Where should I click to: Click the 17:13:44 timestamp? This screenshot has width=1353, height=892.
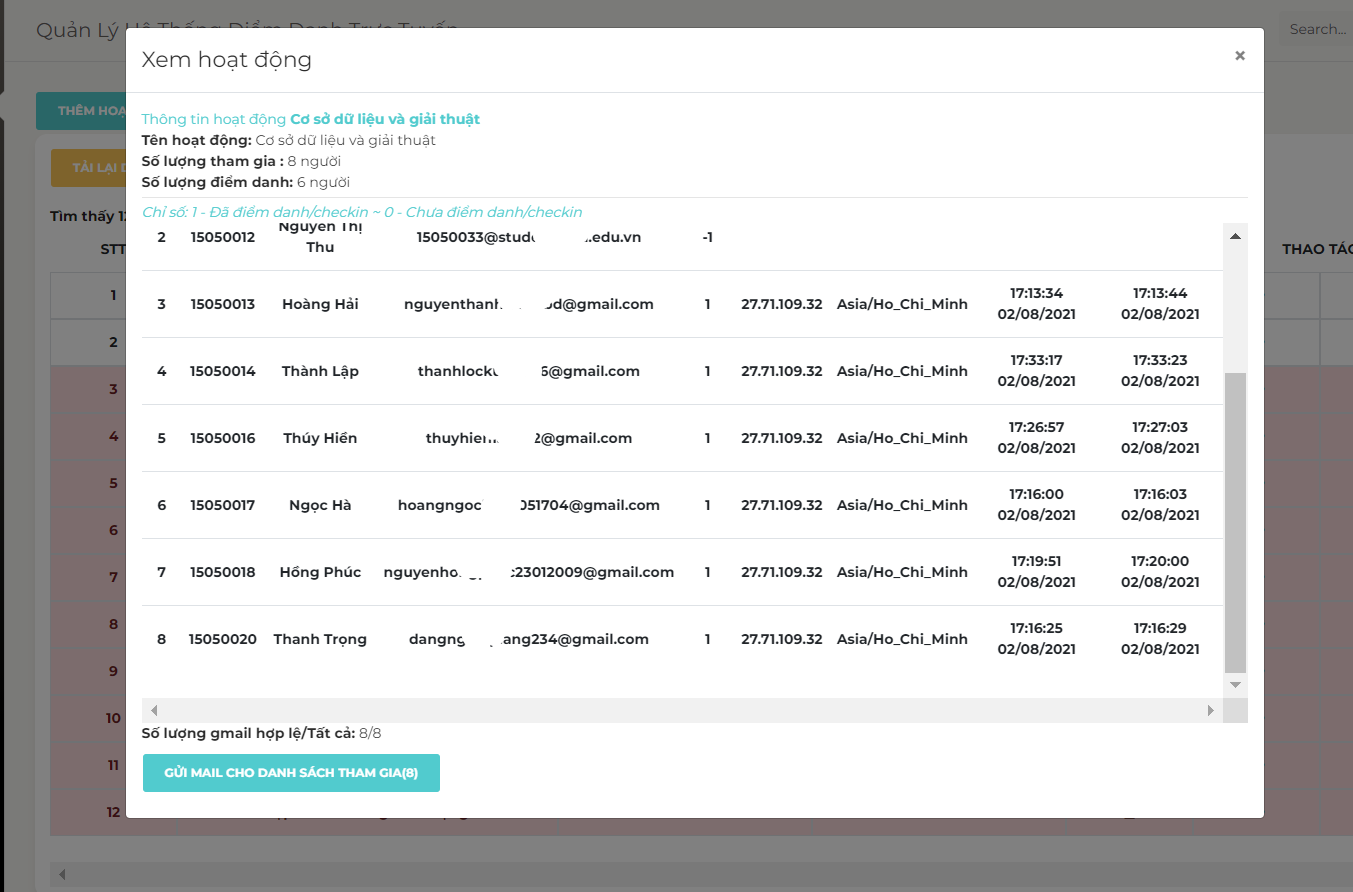click(x=1160, y=293)
